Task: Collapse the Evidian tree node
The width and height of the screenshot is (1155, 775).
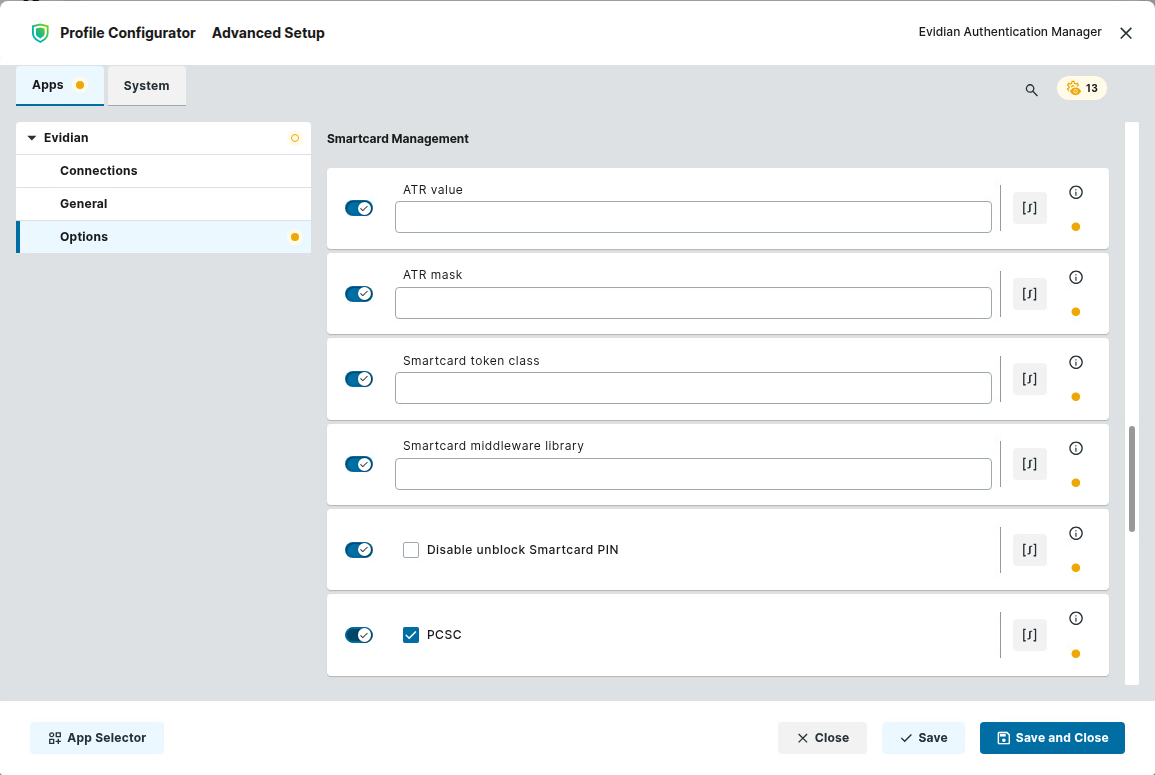Action: [x=32, y=138]
